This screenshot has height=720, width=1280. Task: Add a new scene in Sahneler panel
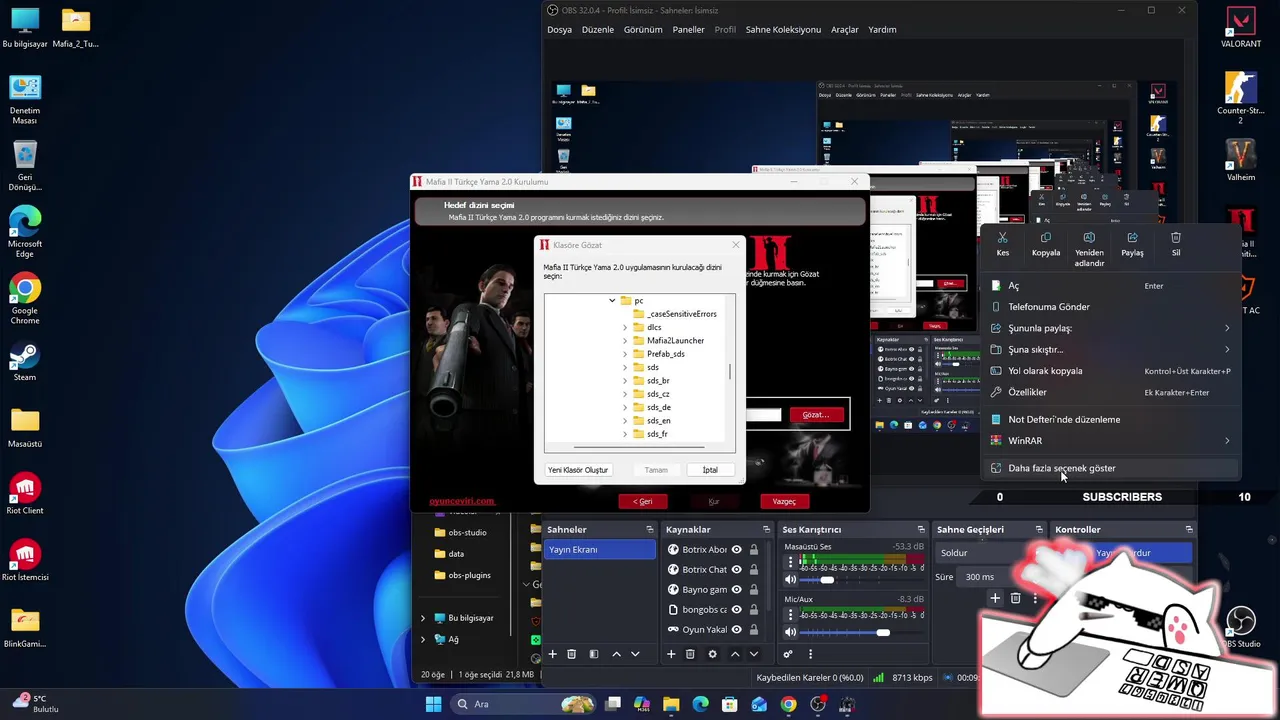552,654
